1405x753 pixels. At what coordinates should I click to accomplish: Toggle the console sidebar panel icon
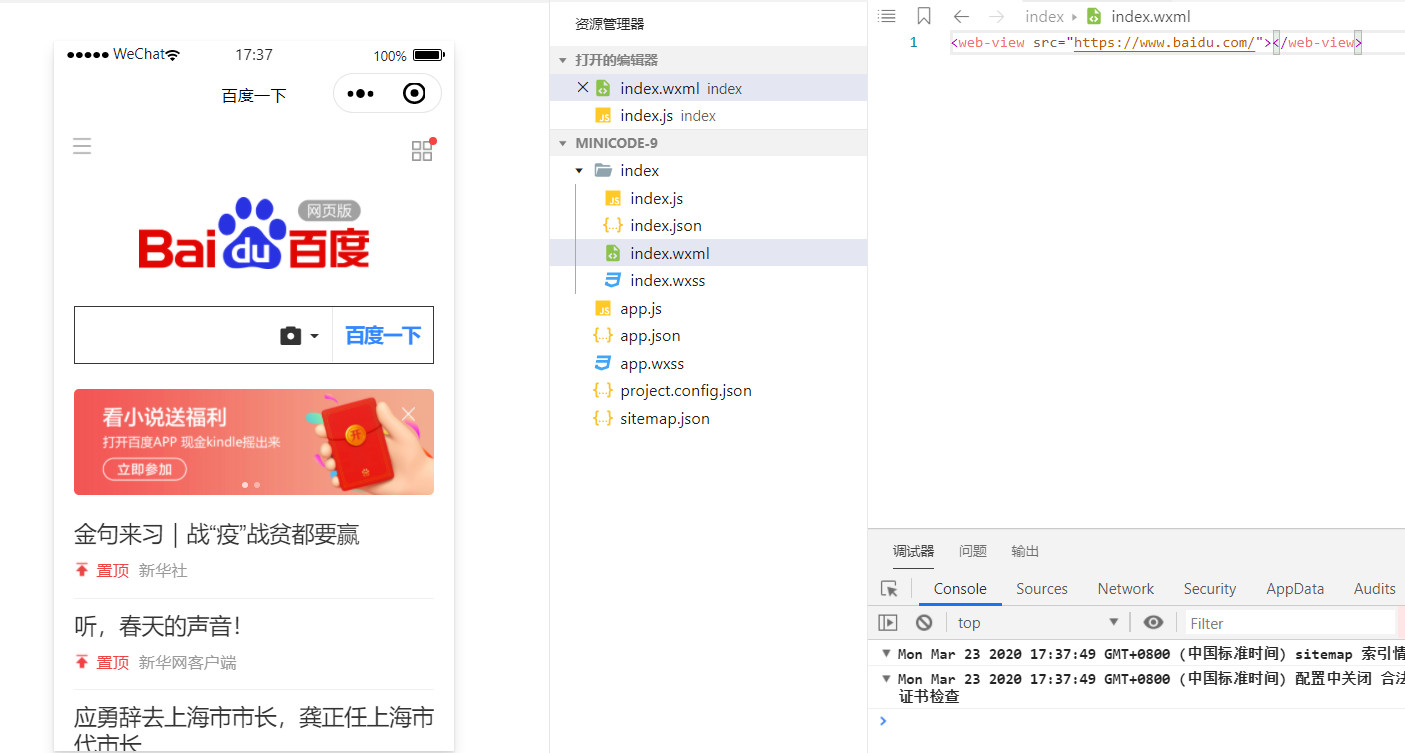tap(888, 623)
